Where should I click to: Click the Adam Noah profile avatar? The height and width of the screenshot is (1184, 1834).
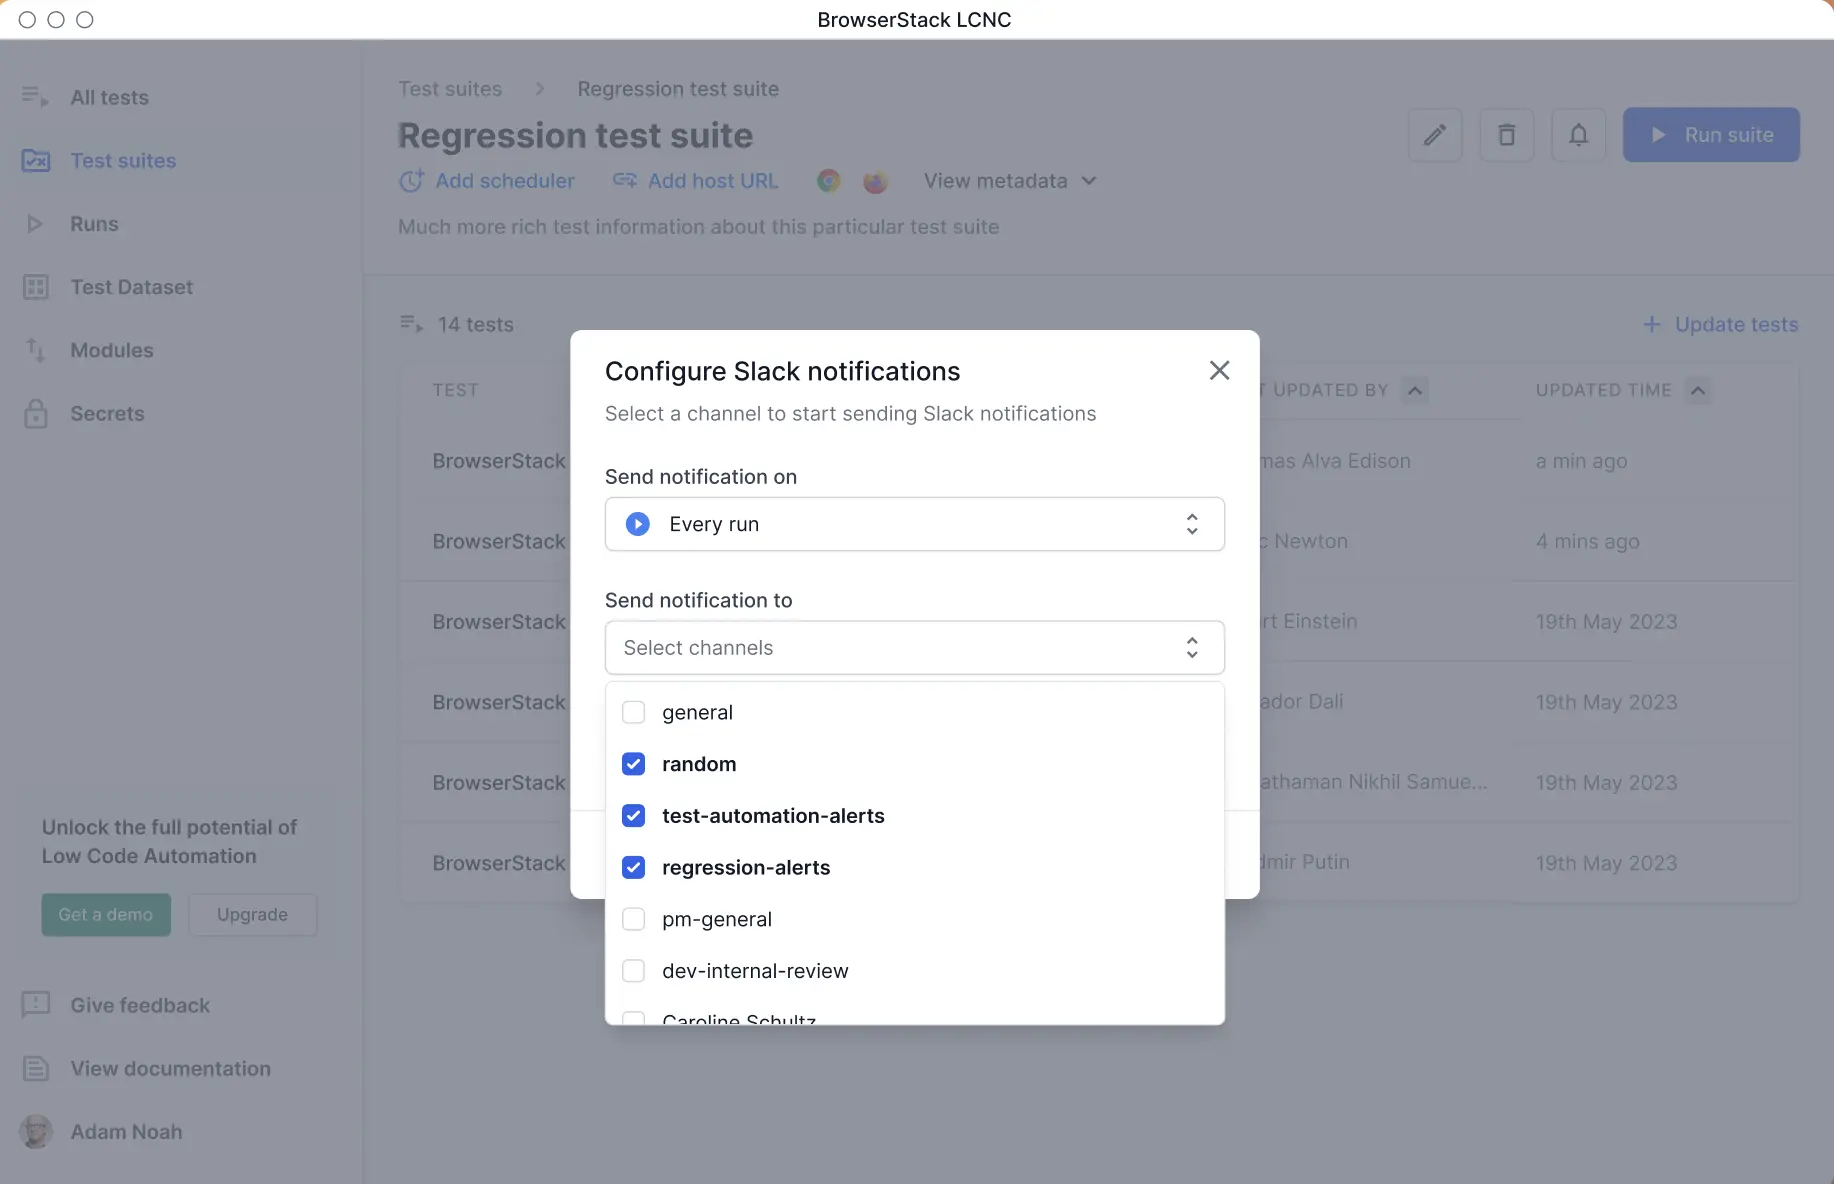[36, 1131]
